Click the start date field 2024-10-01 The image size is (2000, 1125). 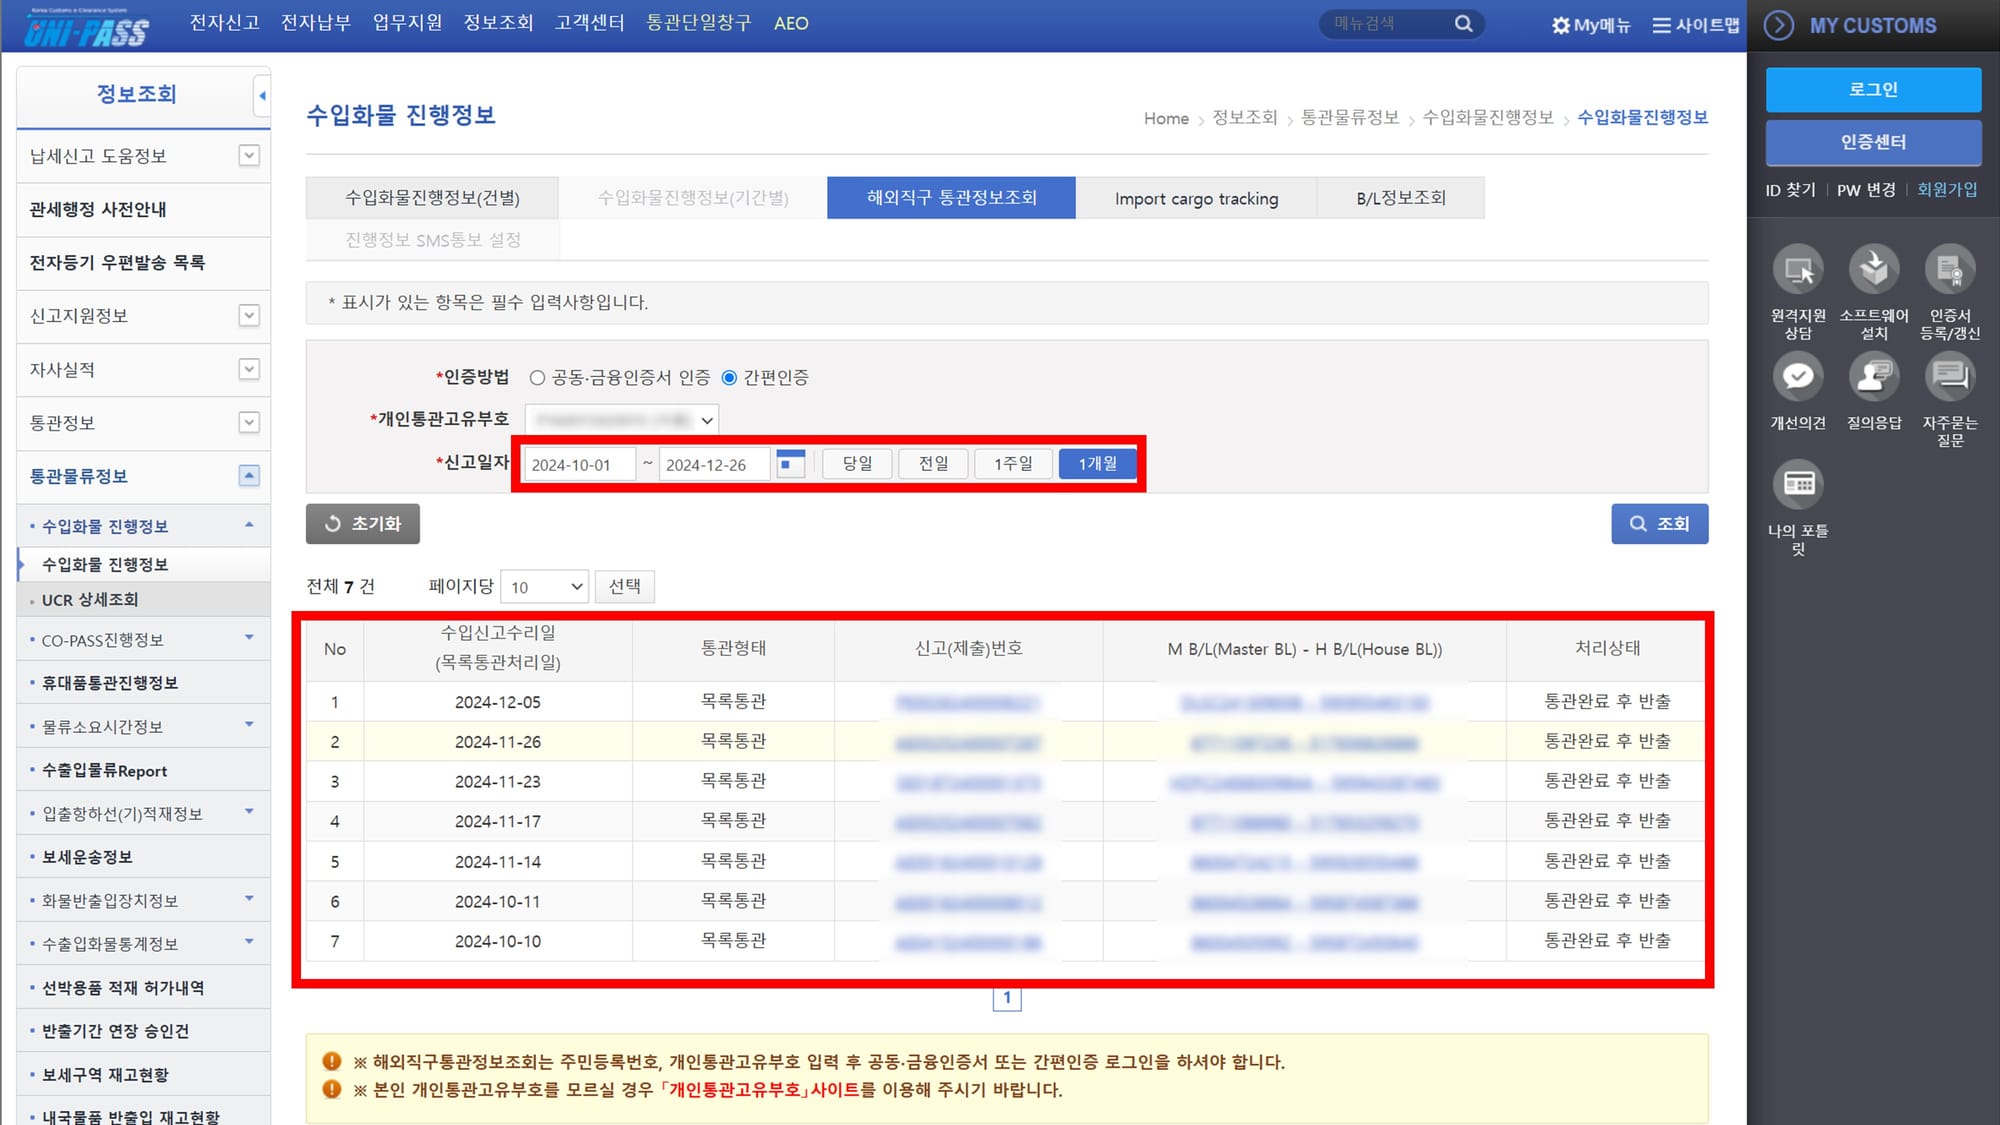[579, 465]
